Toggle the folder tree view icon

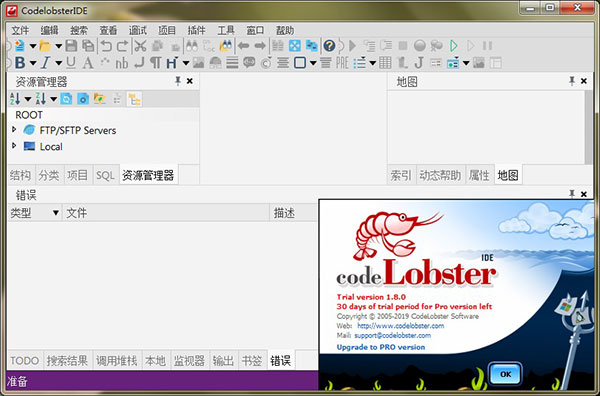(x=134, y=99)
